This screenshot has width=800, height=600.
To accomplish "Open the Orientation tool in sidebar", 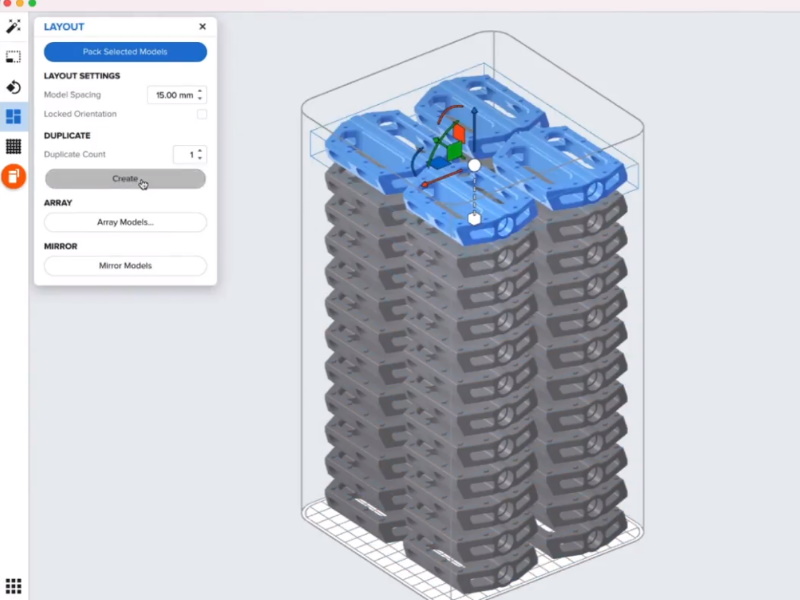I will pyautogui.click(x=14, y=87).
